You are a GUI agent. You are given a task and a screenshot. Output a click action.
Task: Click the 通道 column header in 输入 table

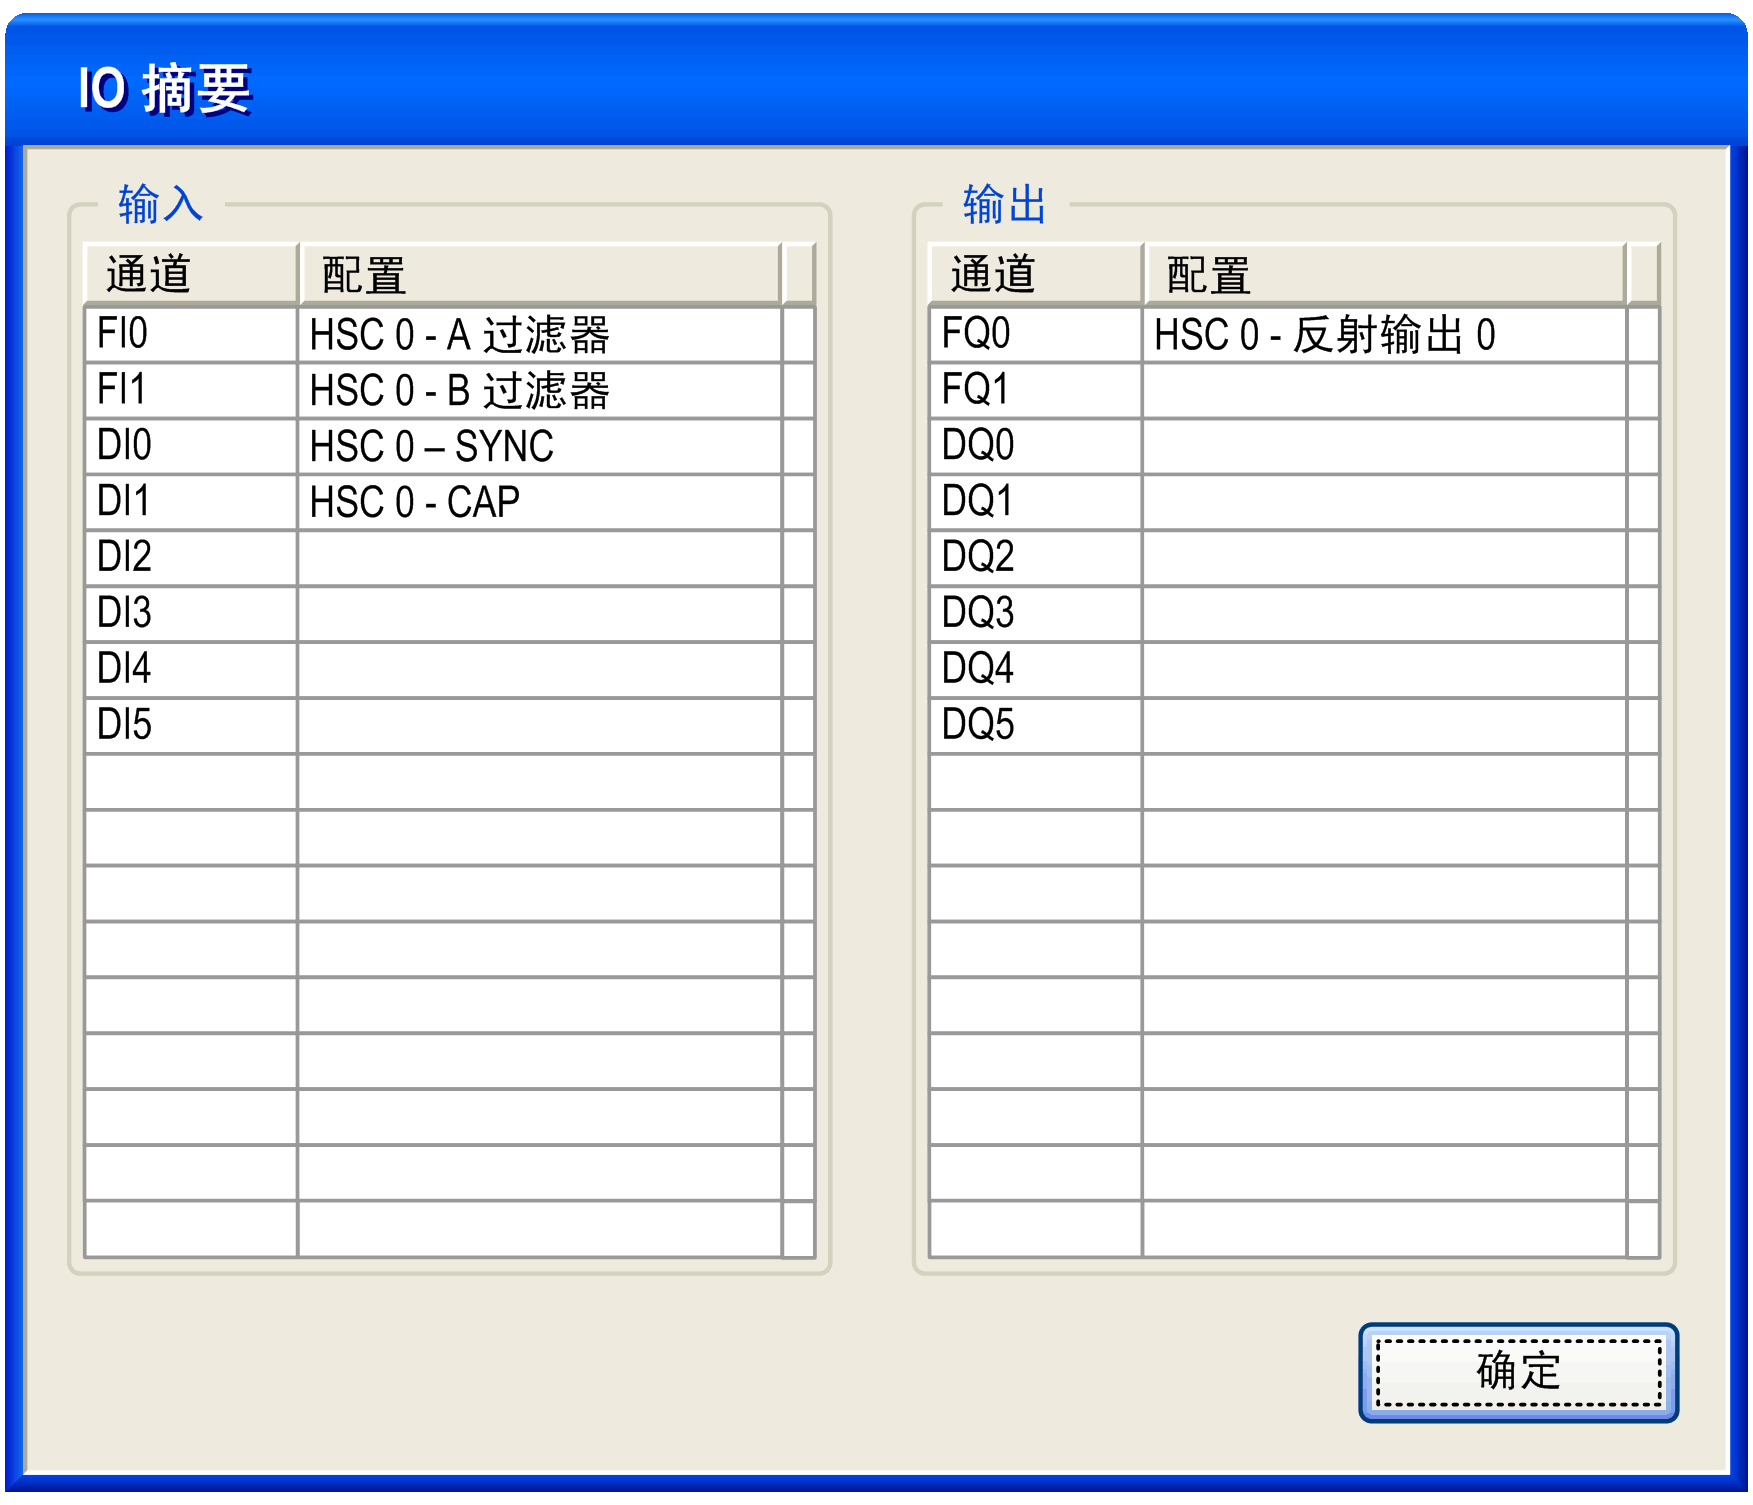pyautogui.click(x=190, y=274)
